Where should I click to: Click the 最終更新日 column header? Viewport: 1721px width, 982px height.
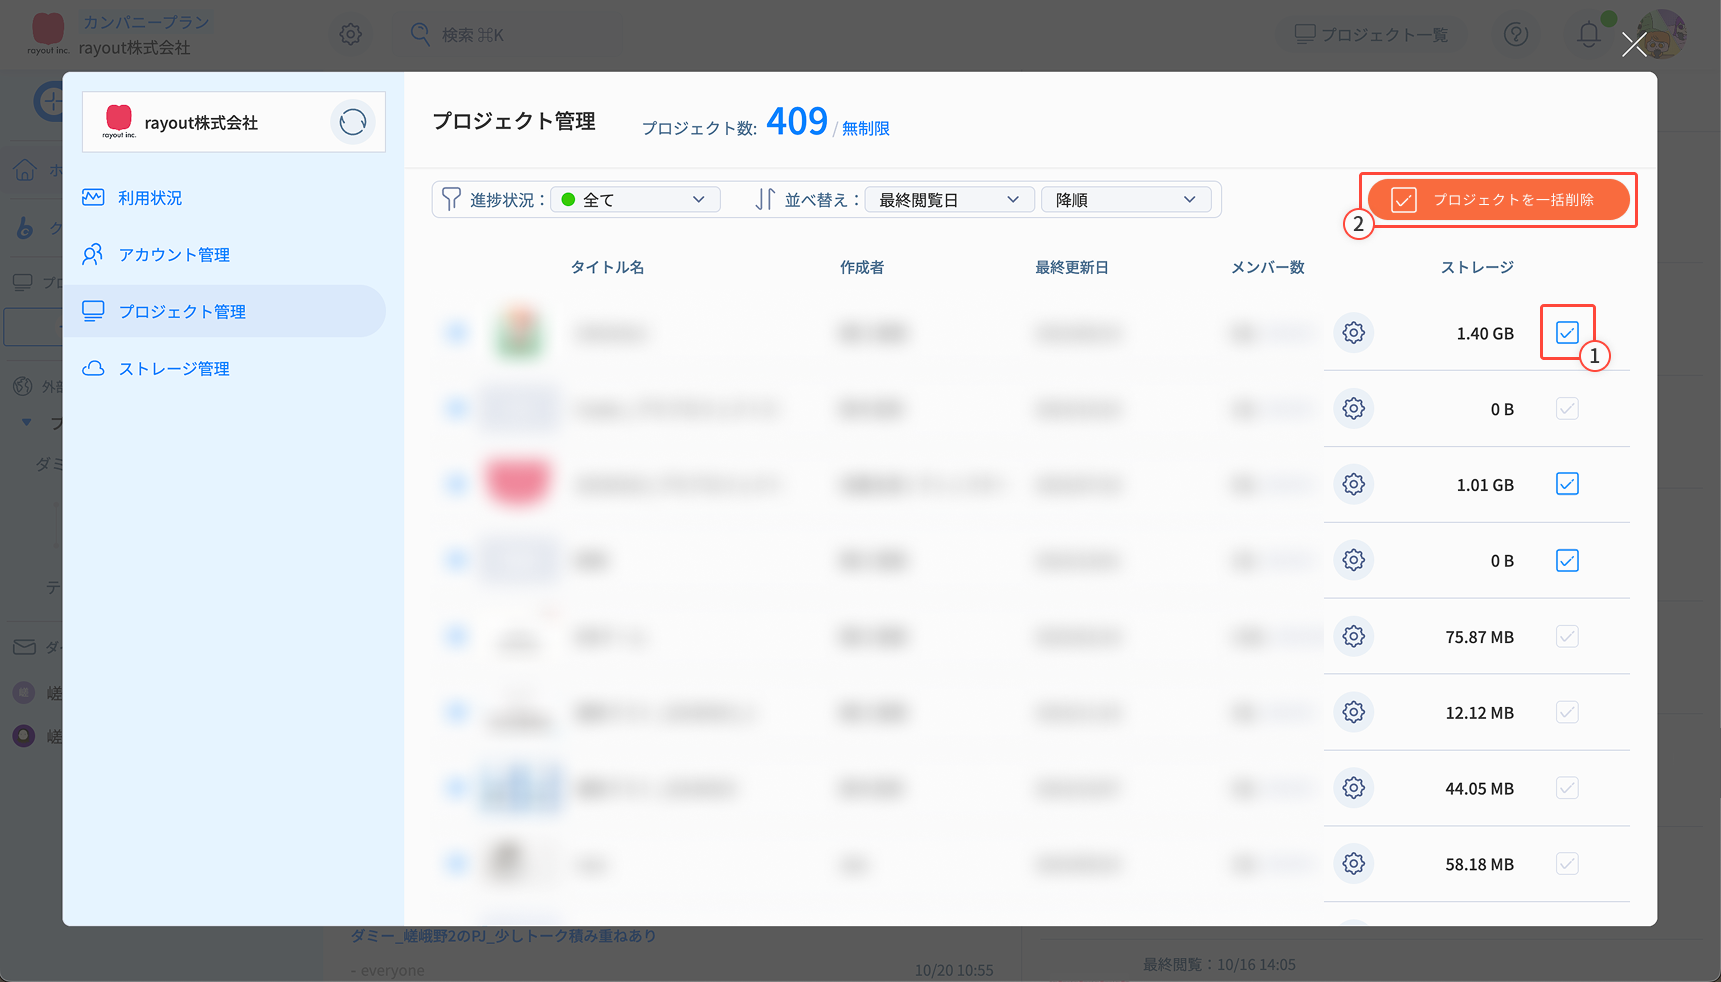click(x=1072, y=267)
